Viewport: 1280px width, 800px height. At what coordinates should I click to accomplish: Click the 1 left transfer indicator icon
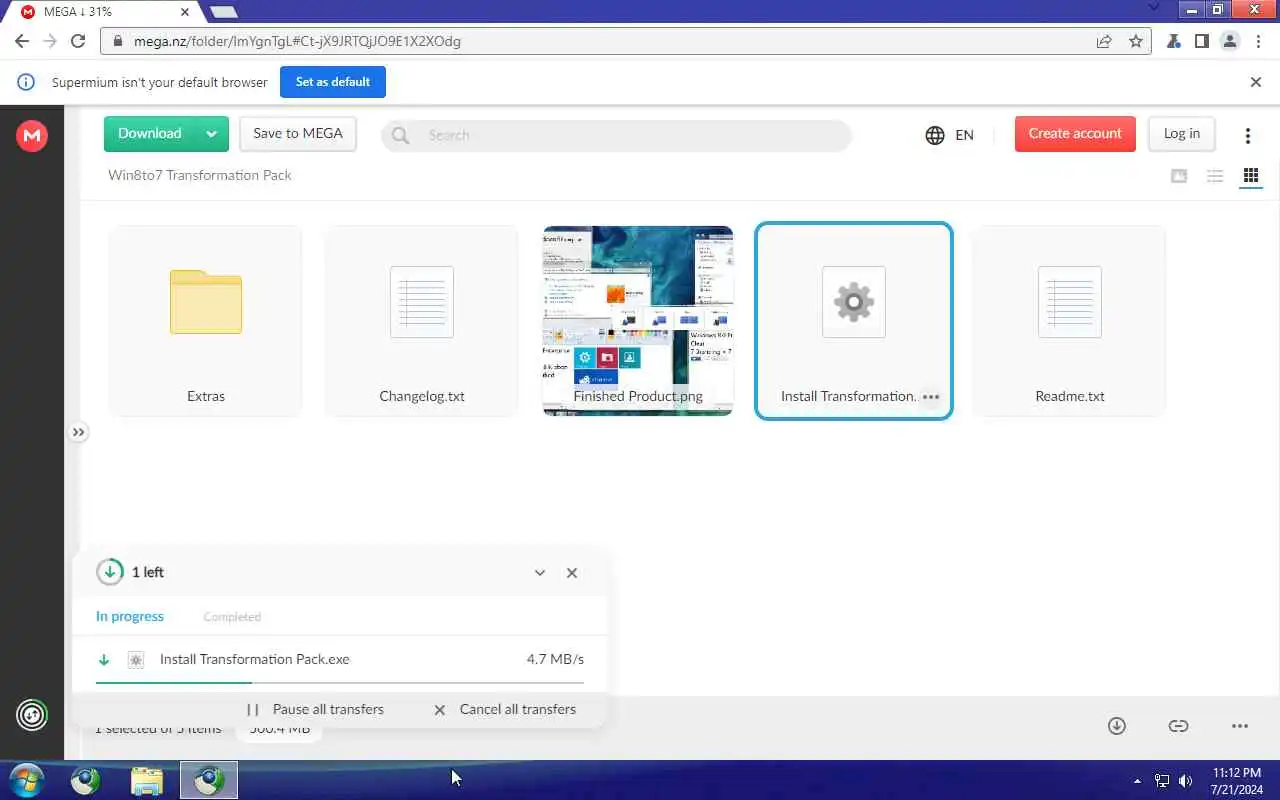(x=110, y=572)
